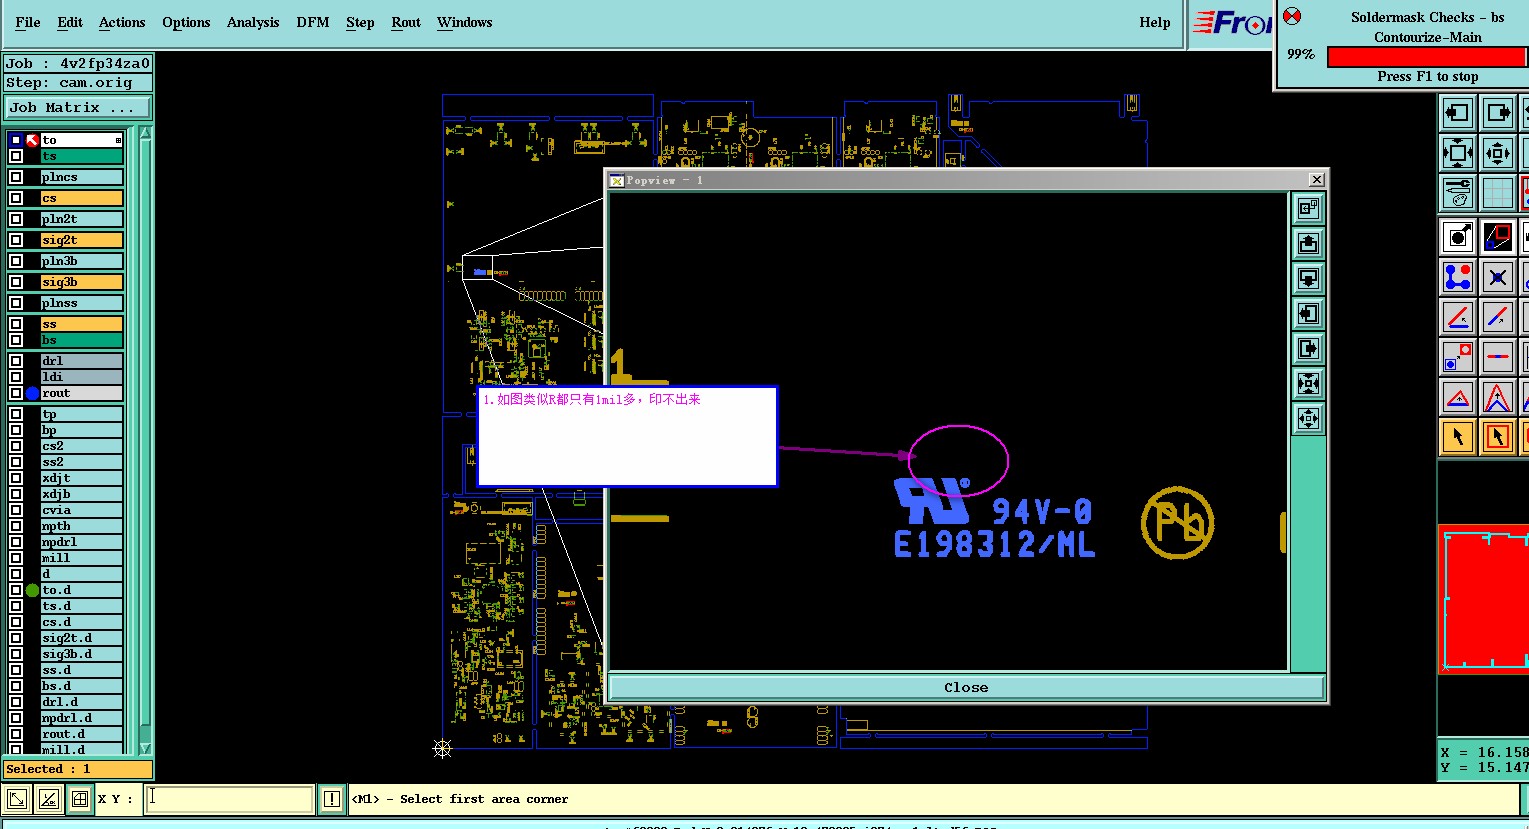Click the outward-arrows zoom icon in right panel

click(1497, 153)
